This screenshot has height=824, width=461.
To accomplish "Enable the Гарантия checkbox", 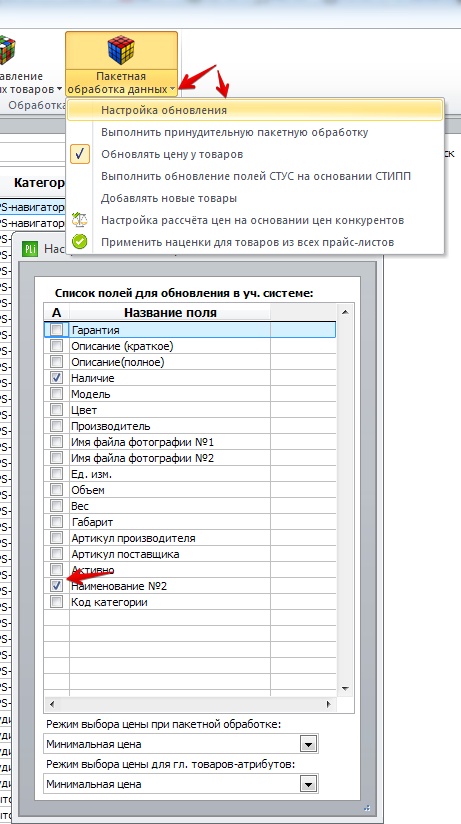I will [57, 329].
